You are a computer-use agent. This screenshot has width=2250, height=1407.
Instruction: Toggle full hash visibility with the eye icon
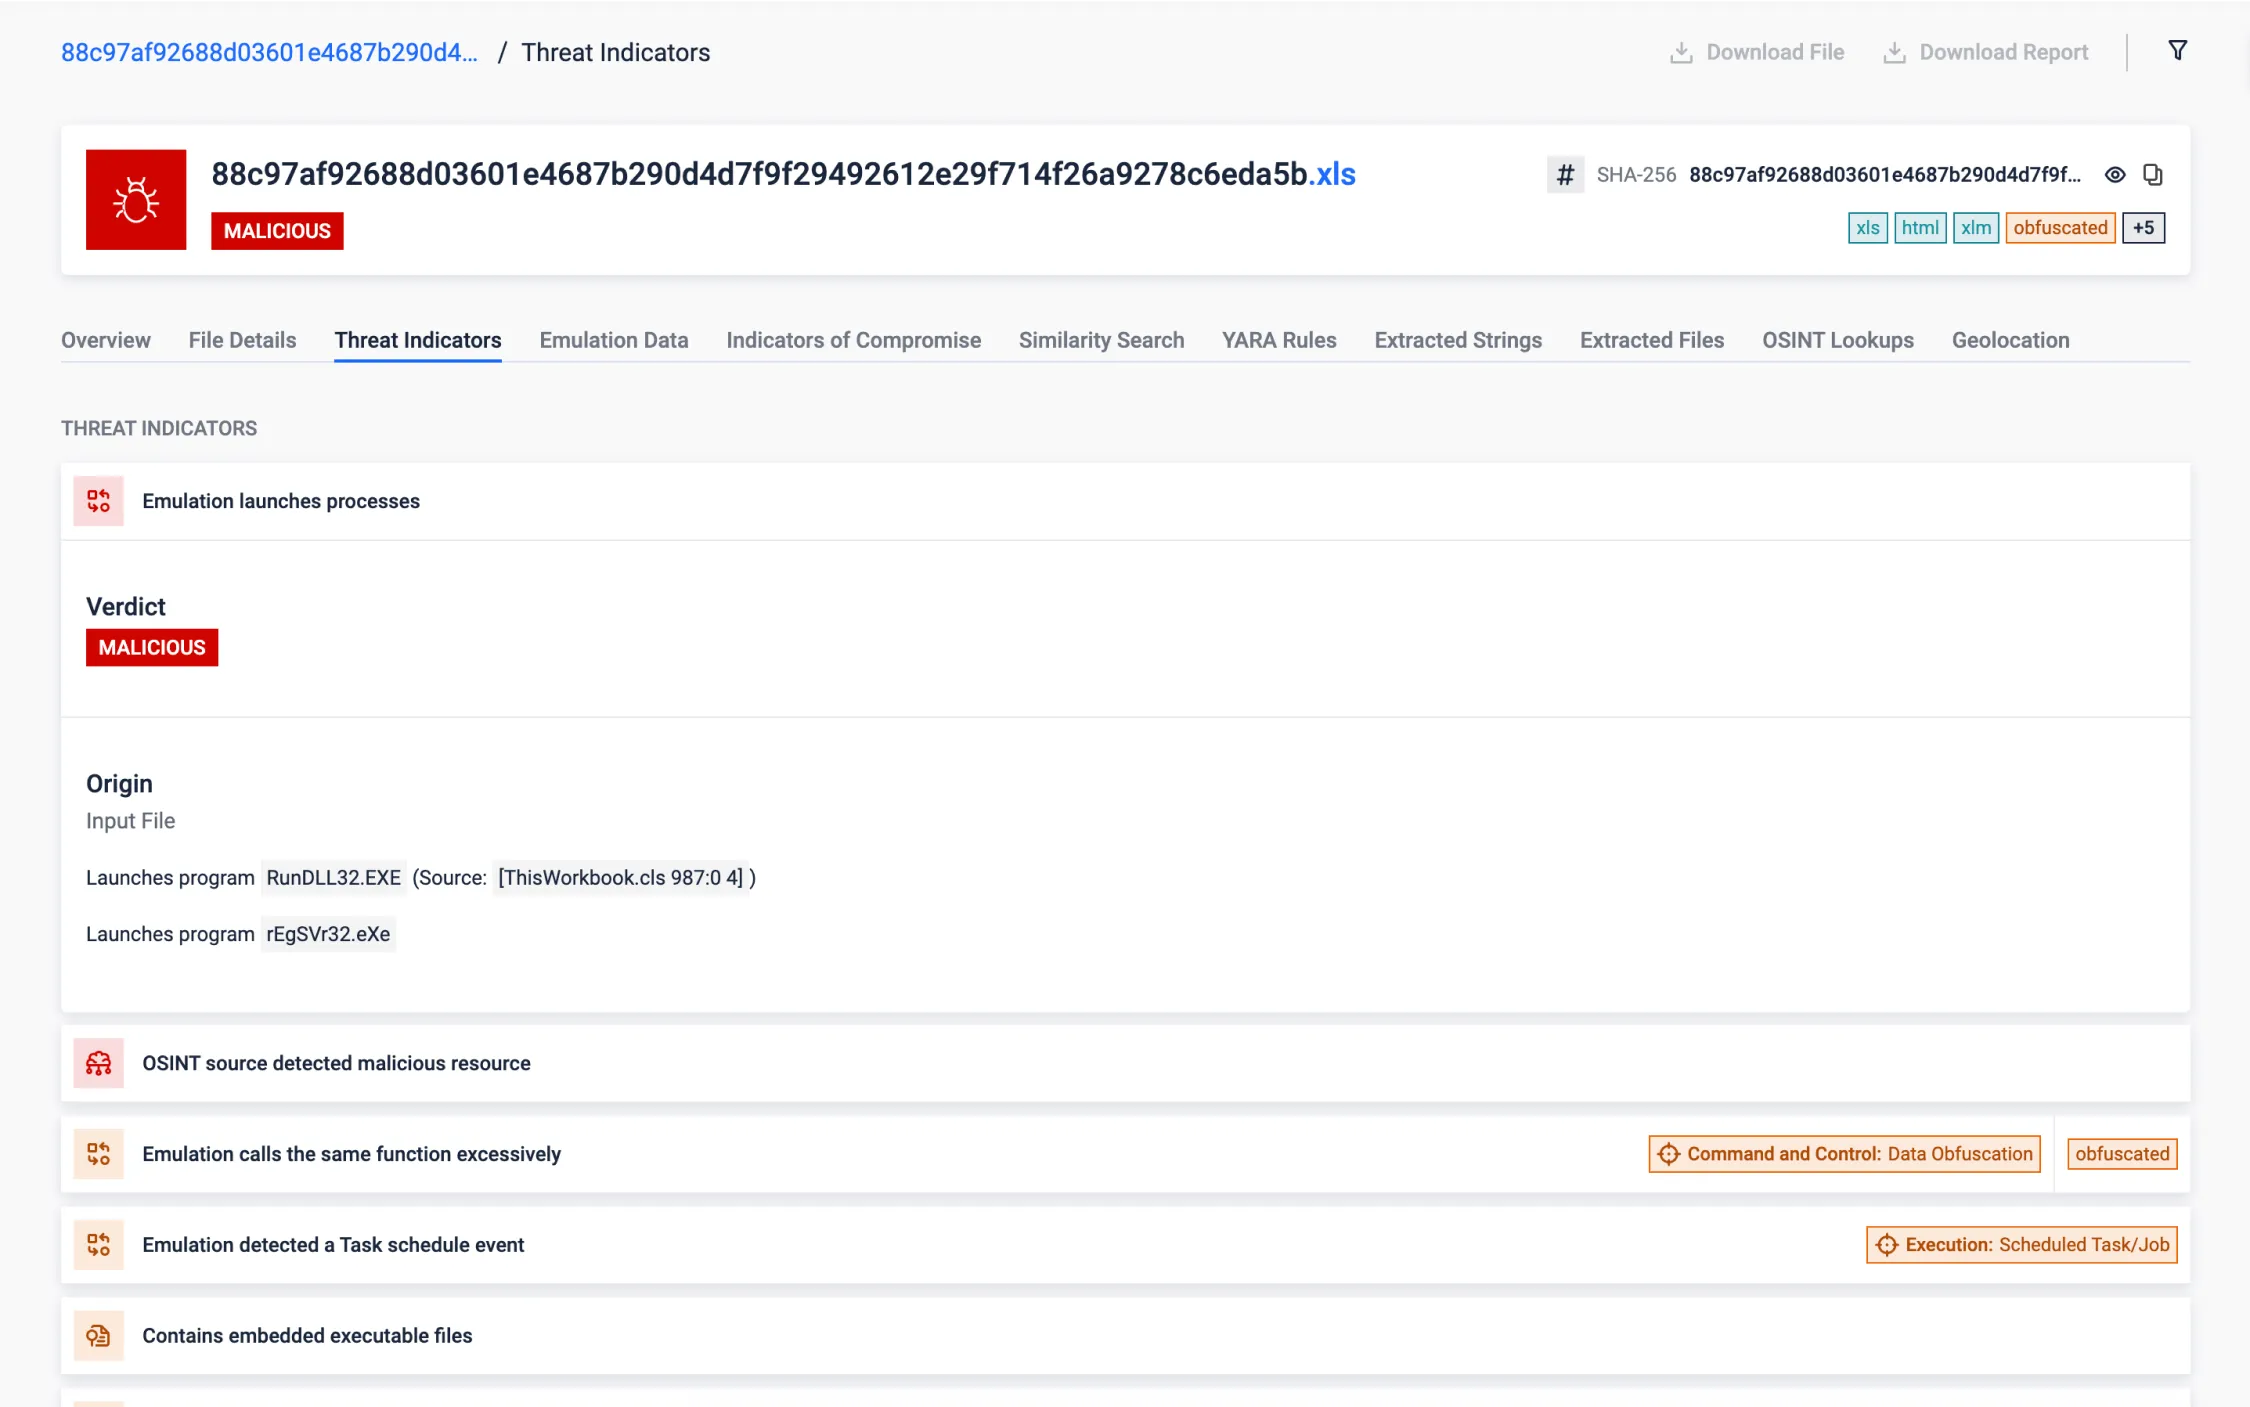tap(2115, 175)
